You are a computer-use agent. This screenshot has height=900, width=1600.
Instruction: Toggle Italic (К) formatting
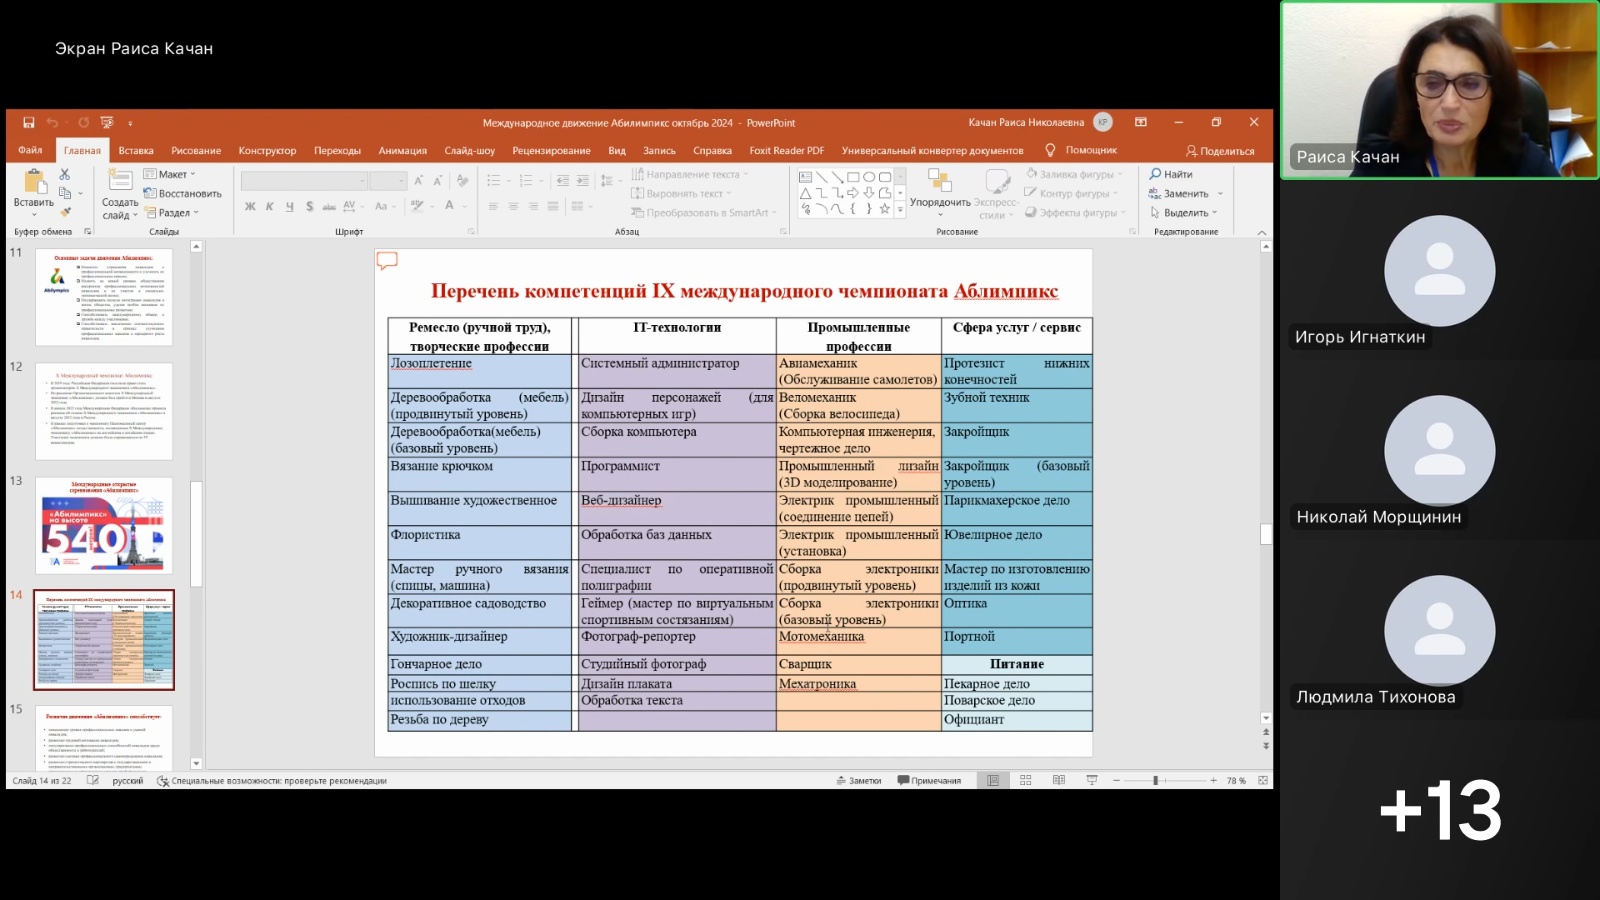pyautogui.click(x=269, y=206)
